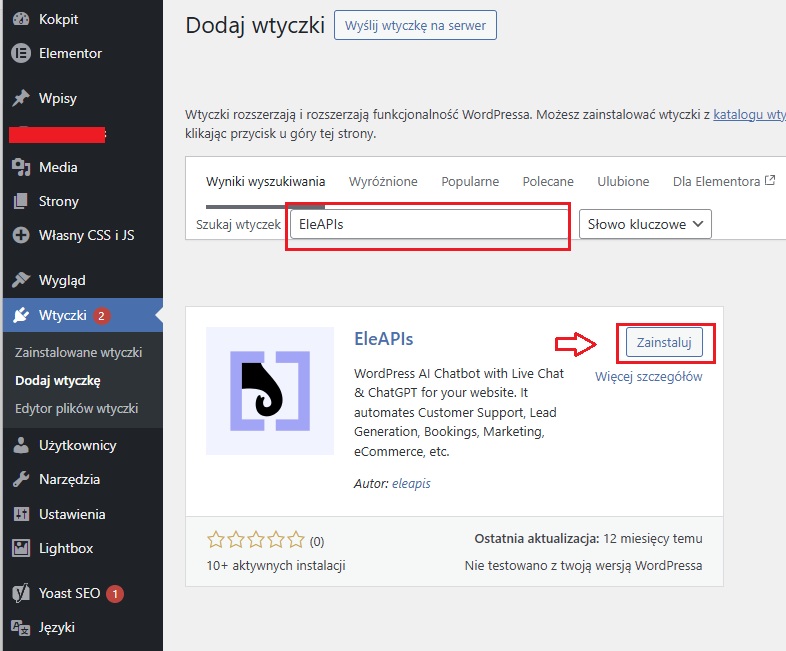This screenshot has height=651, width=786.
Task: Click the Kokpit dashboard icon
Action: click(x=20, y=19)
